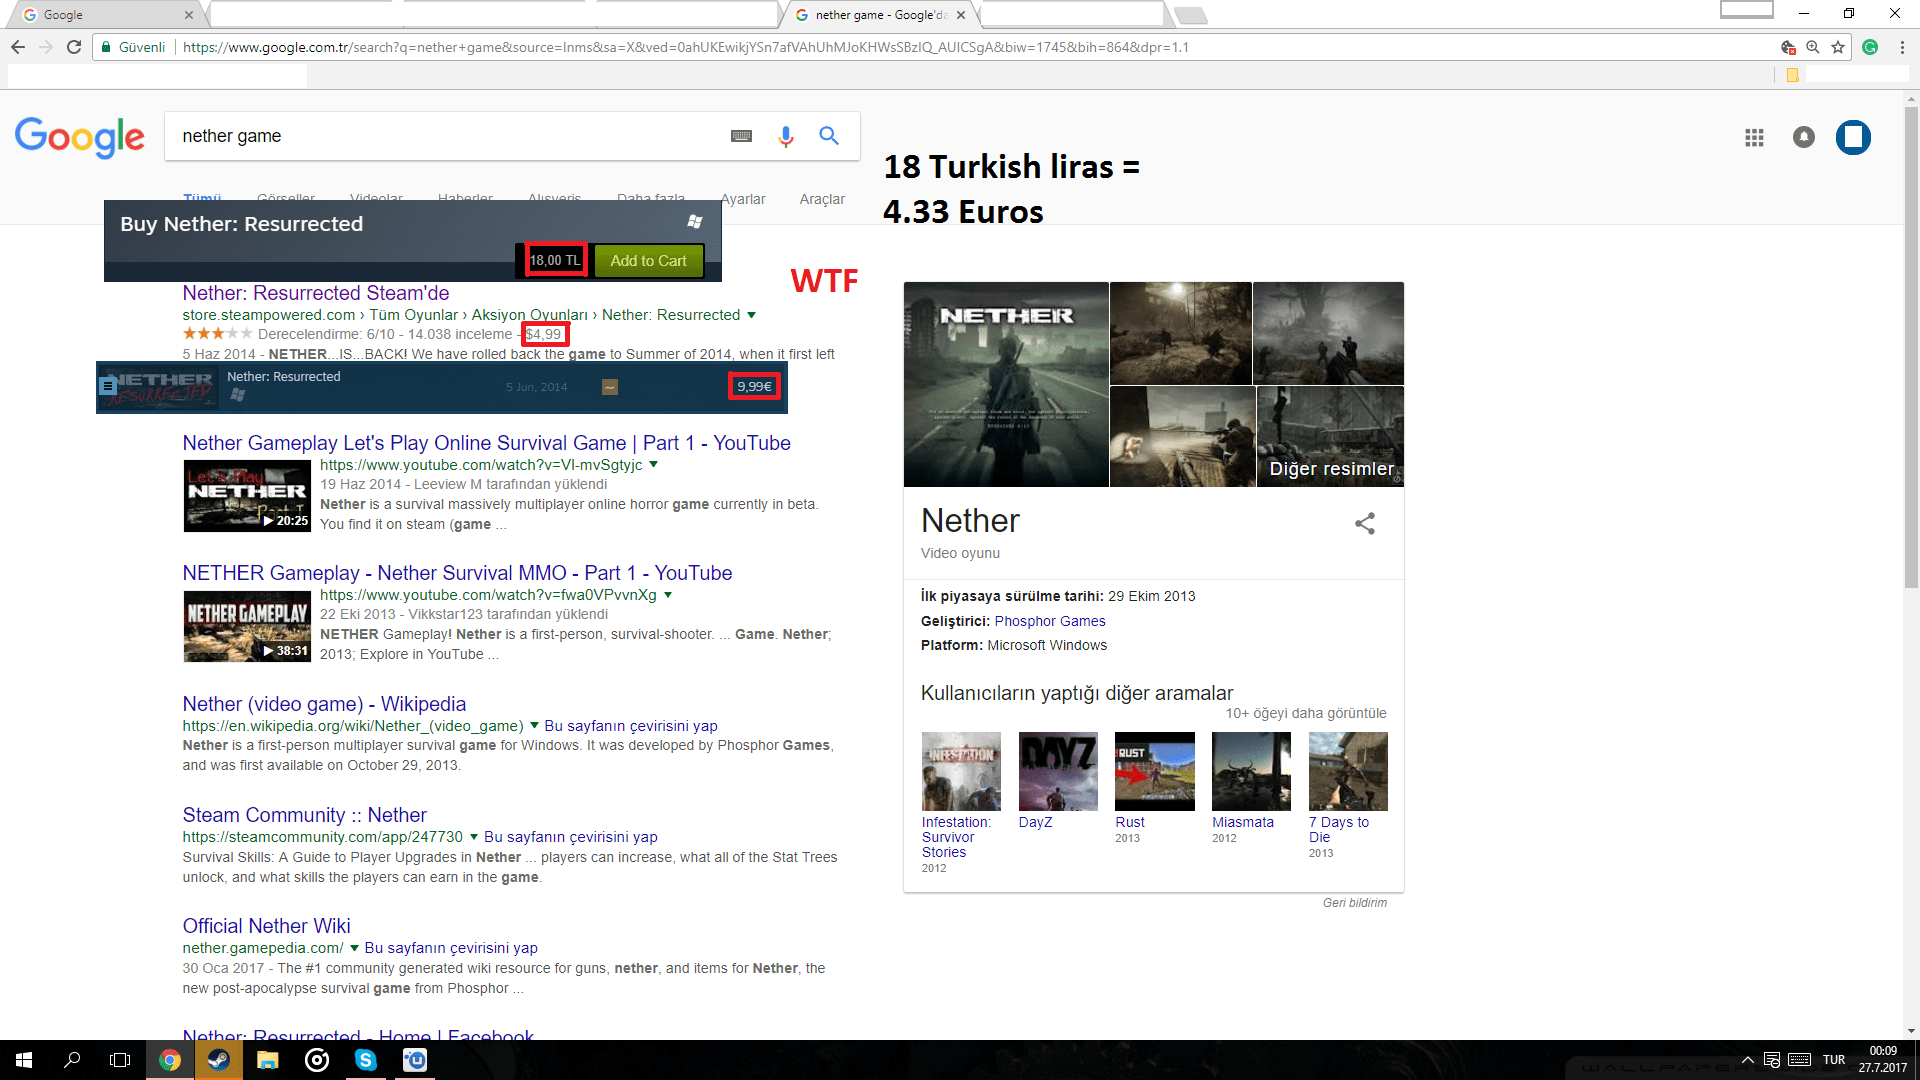Image resolution: width=1920 pixels, height=1080 pixels.
Task: Open Windows Start menu
Action: click(24, 1060)
